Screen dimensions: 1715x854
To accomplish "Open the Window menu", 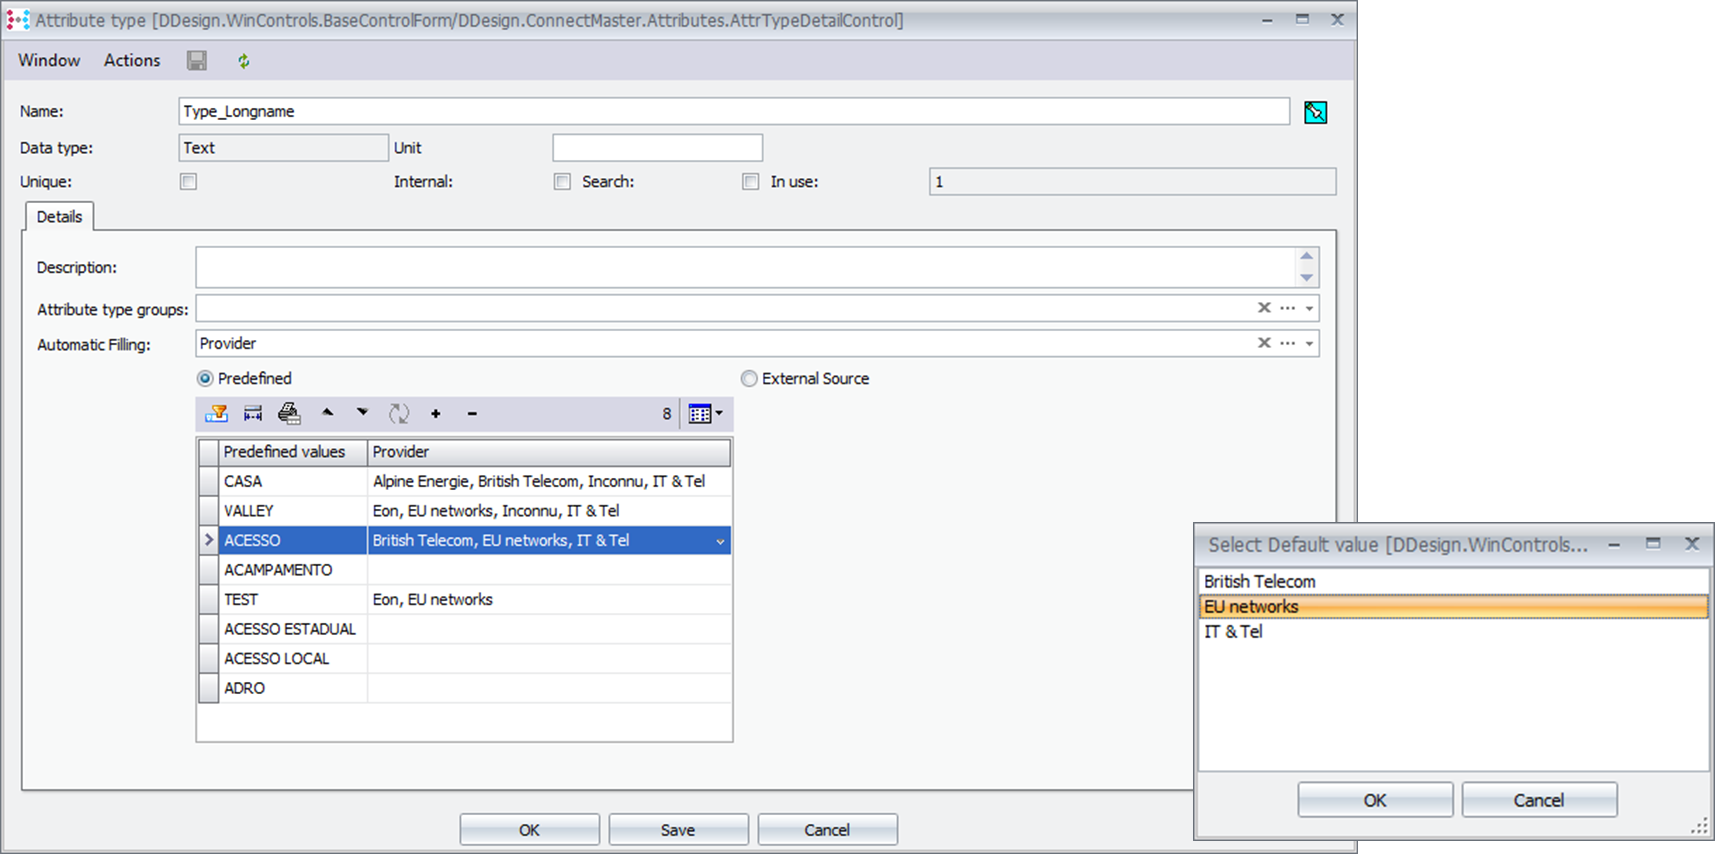I will coord(49,61).
